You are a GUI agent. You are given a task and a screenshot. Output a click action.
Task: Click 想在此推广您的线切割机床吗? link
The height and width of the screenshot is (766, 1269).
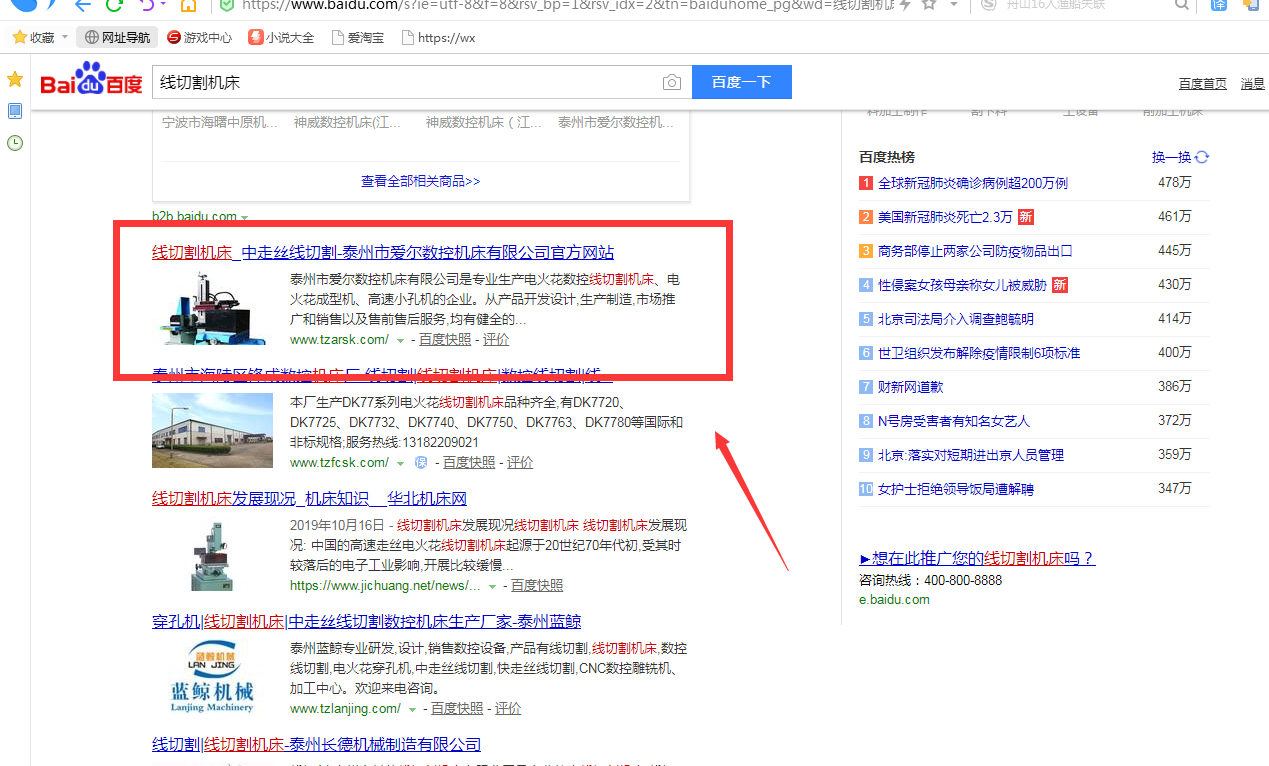coord(977,558)
